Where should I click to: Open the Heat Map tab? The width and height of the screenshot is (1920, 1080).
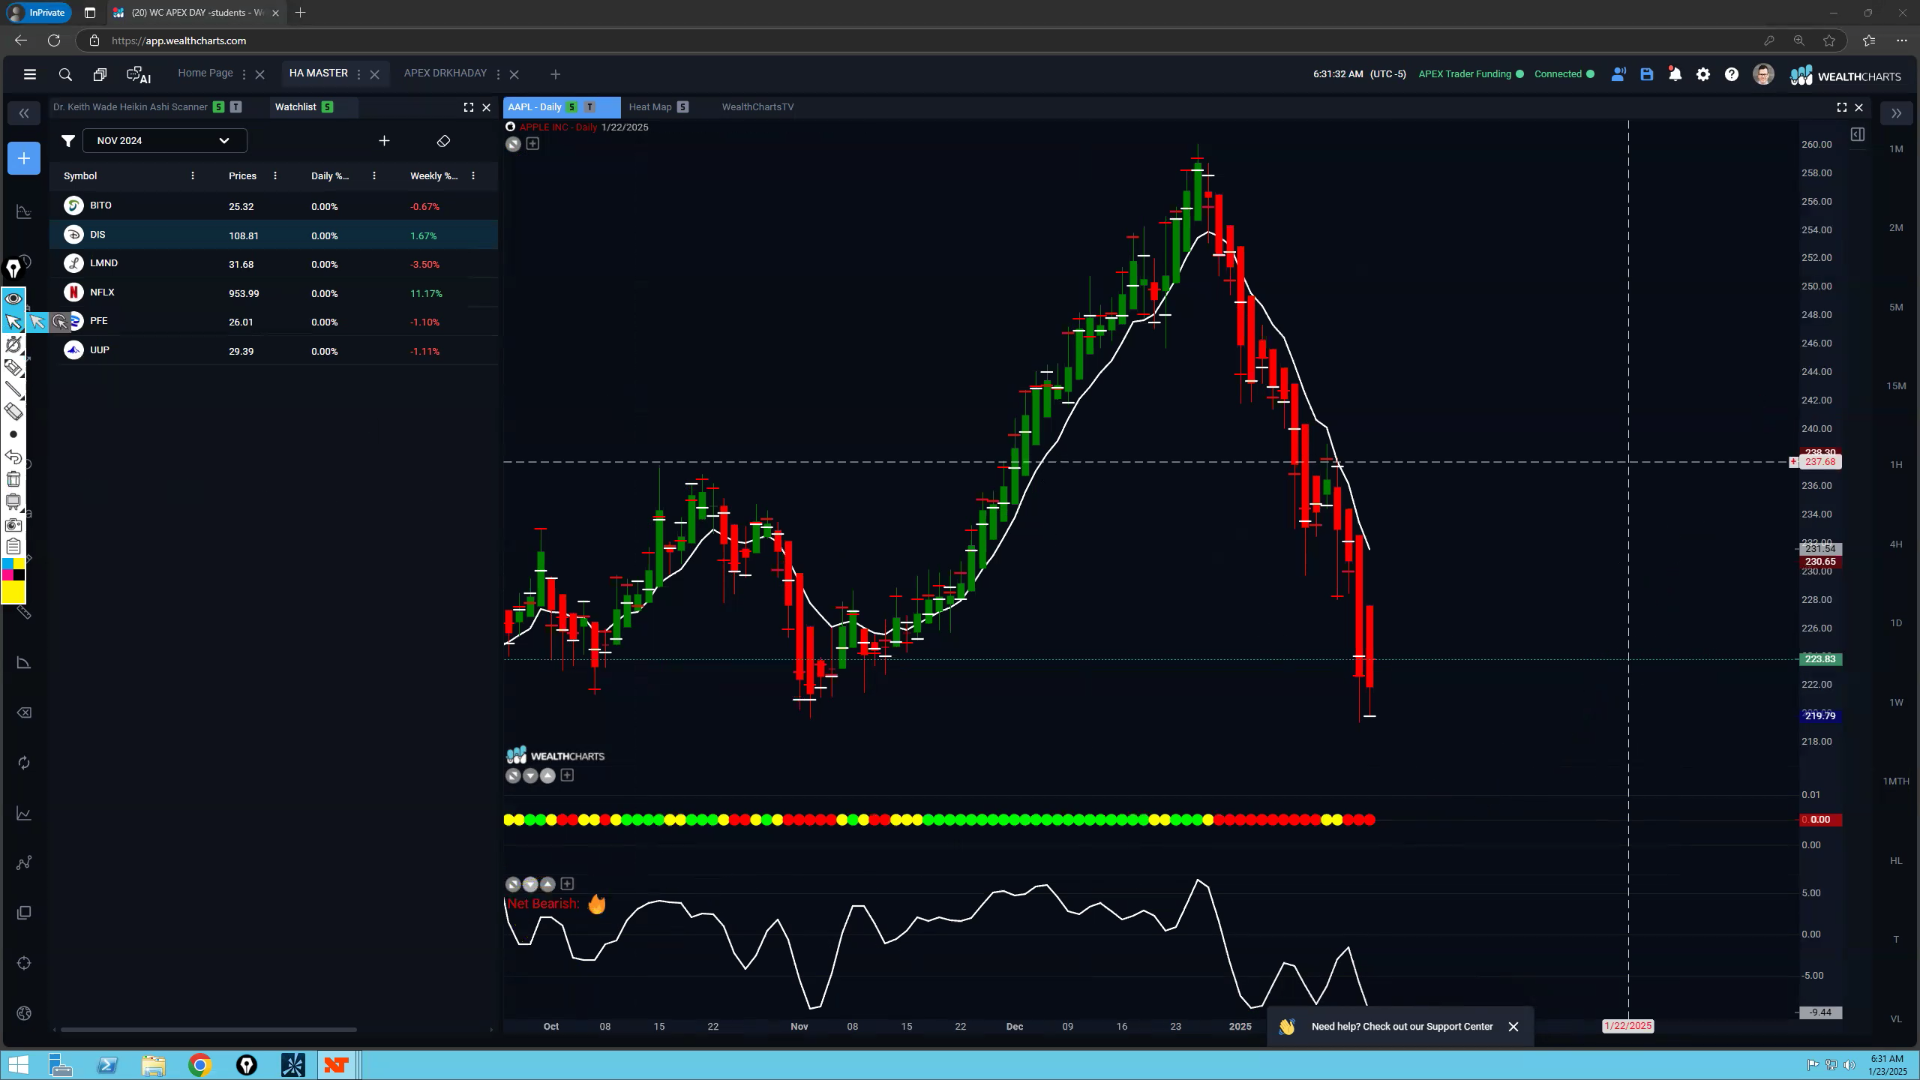point(650,107)
